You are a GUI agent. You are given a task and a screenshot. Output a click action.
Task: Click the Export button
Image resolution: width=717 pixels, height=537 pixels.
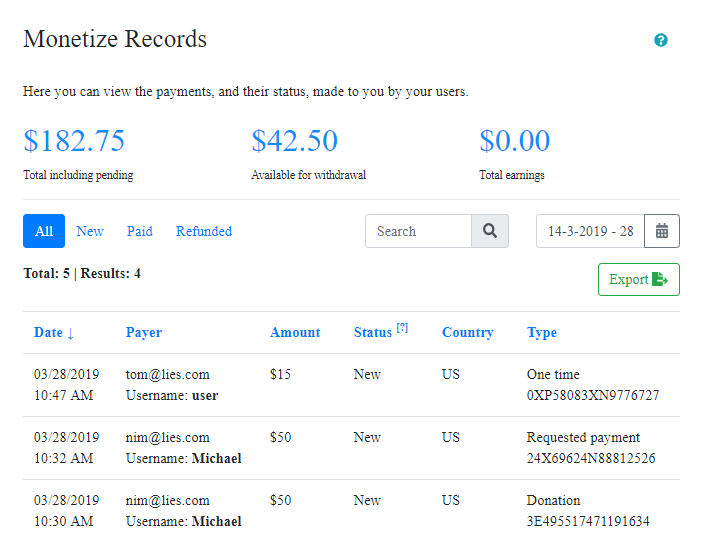pos(638,279)
